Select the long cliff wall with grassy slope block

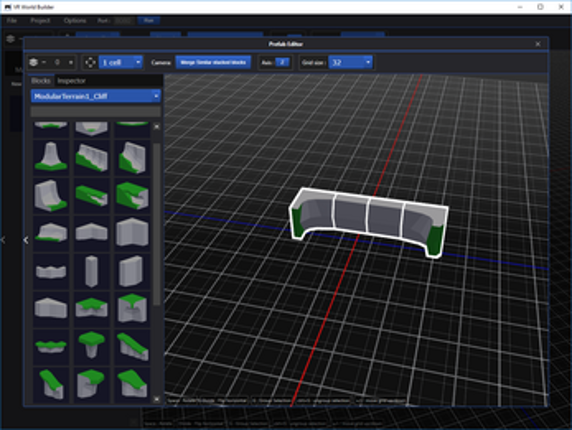tap(92, 157)
